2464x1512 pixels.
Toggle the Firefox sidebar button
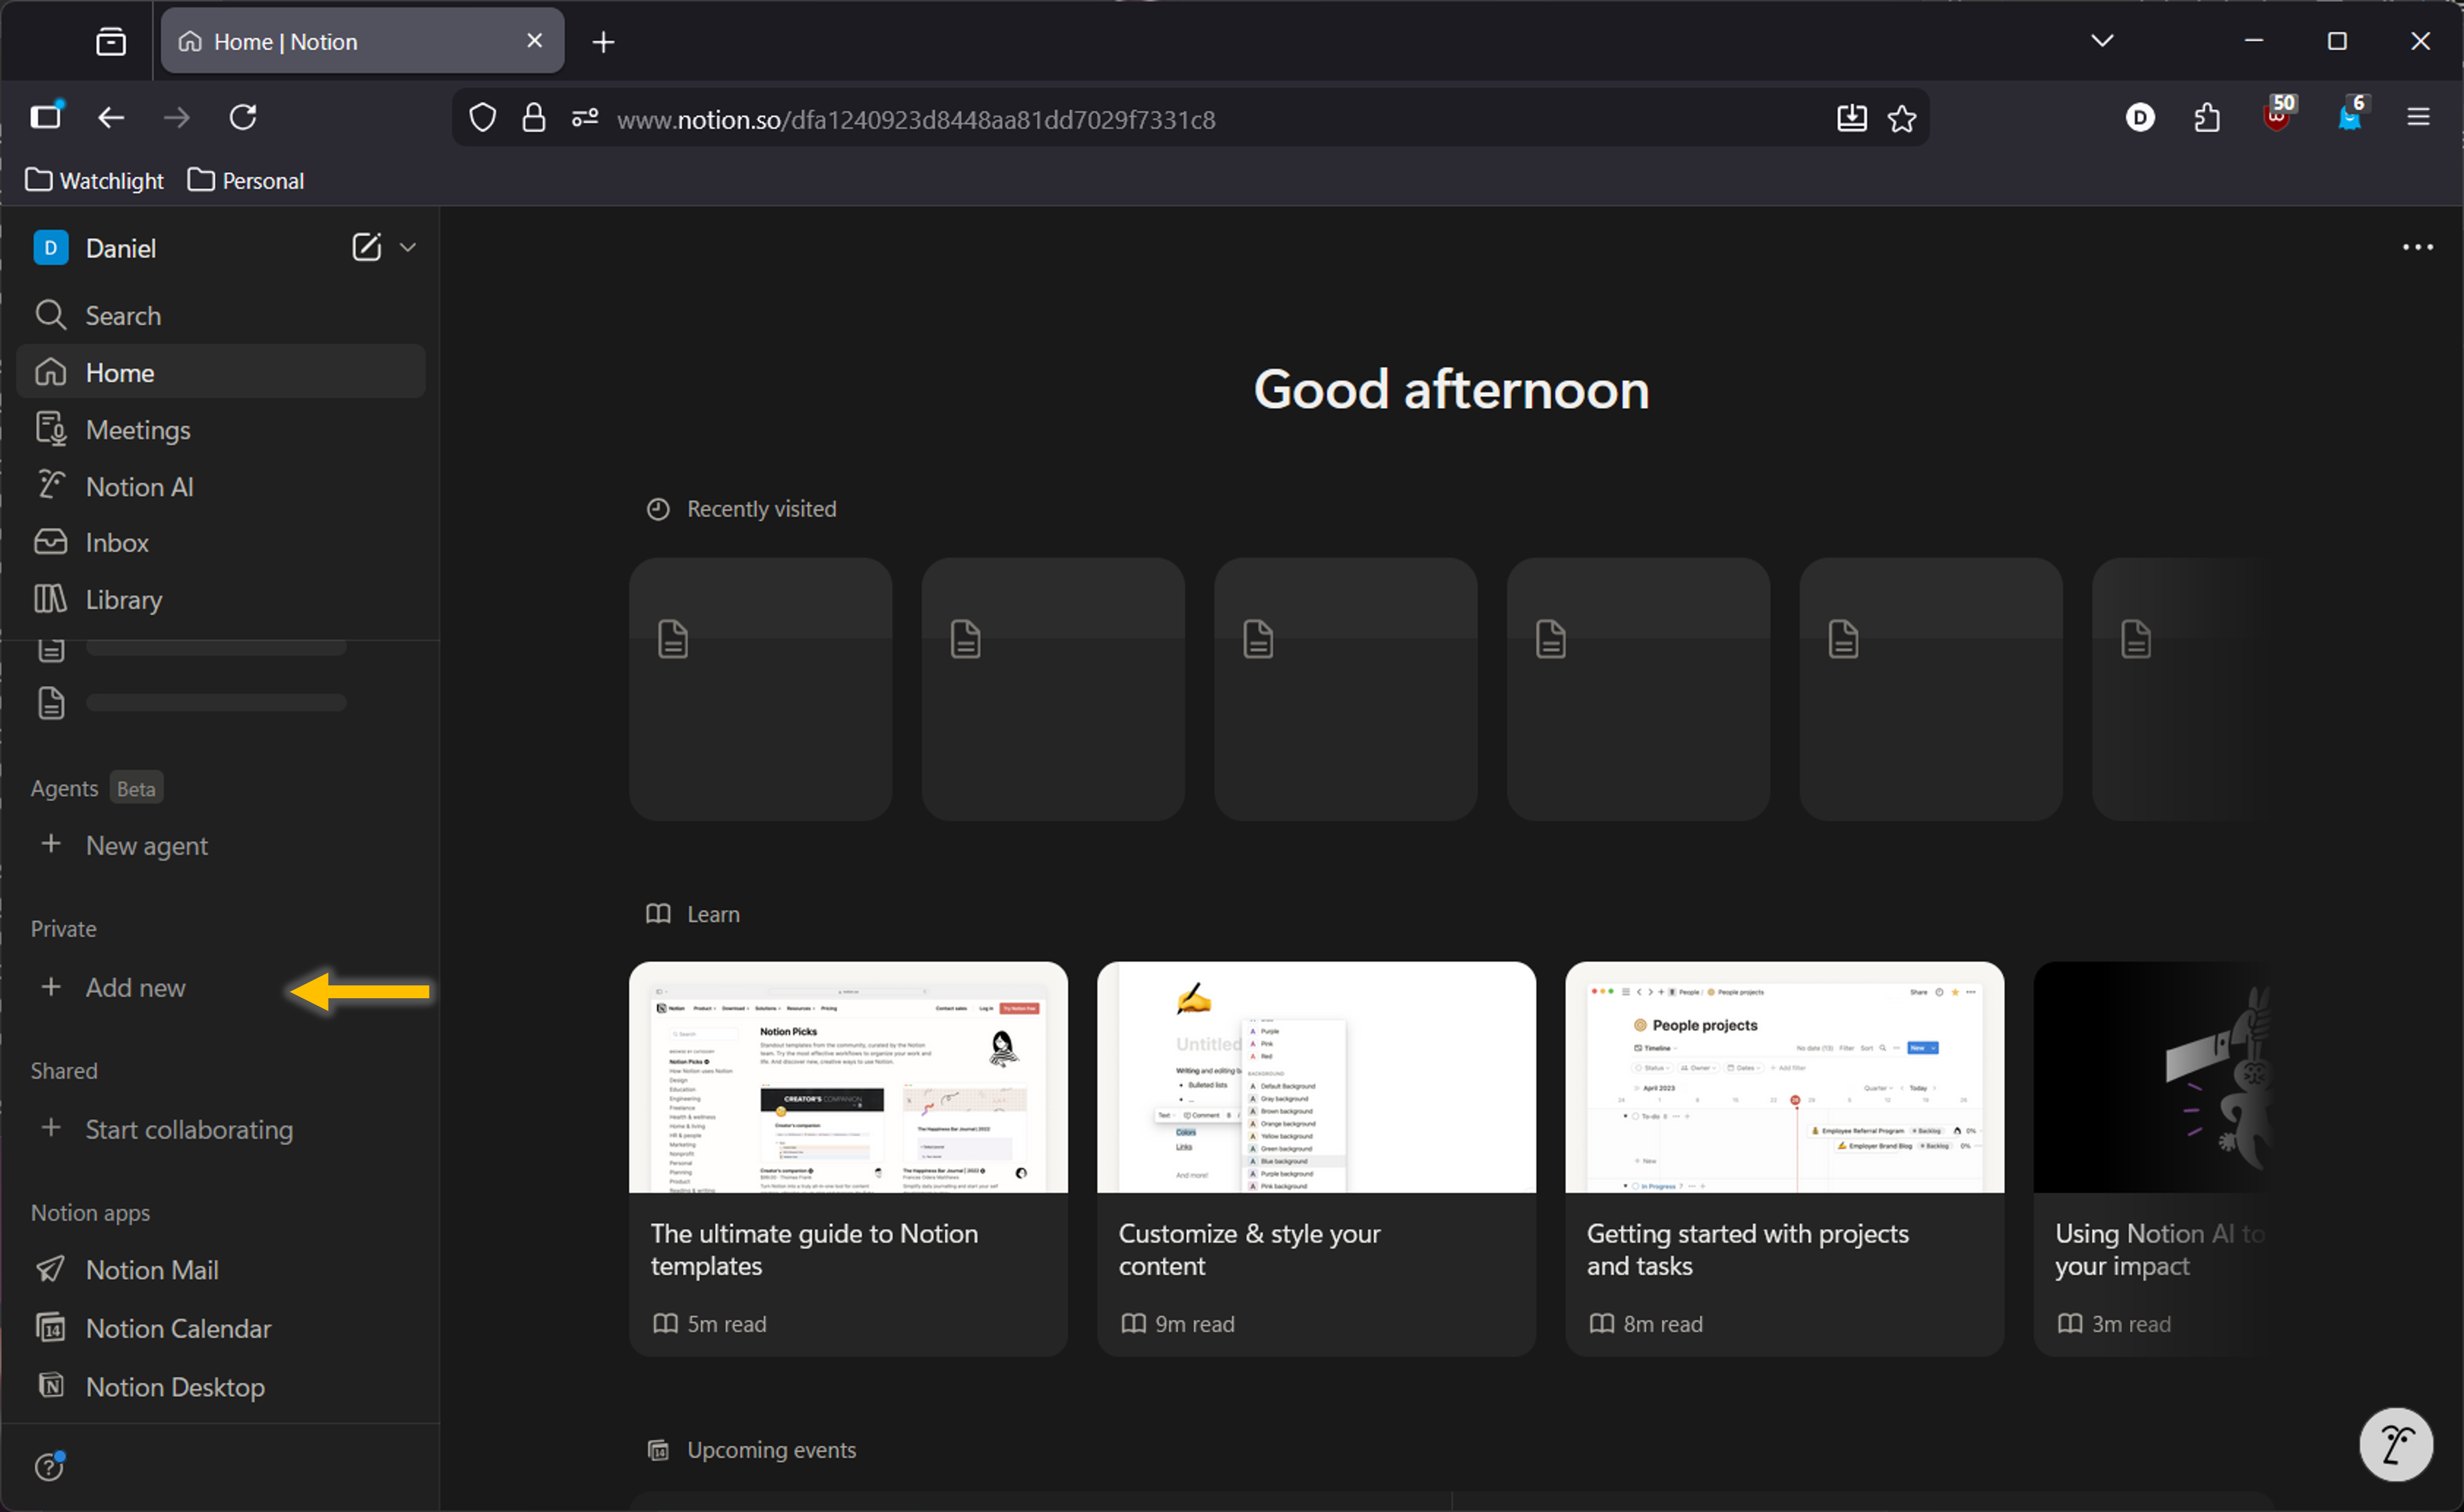click(46, 117)
